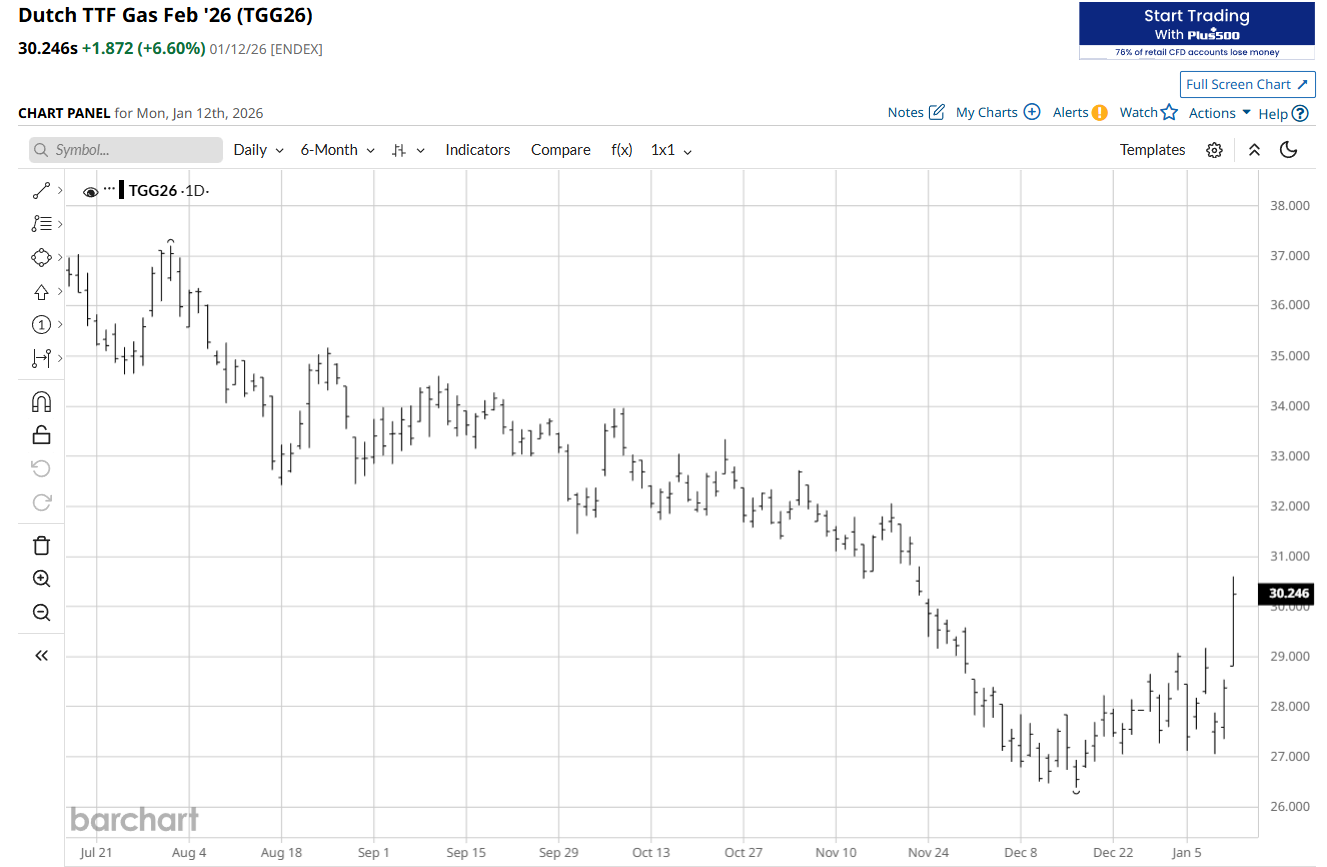Click the CHART PANEL heading
The width and height of the screenshot is (1327, 867).
click(64, 113)
